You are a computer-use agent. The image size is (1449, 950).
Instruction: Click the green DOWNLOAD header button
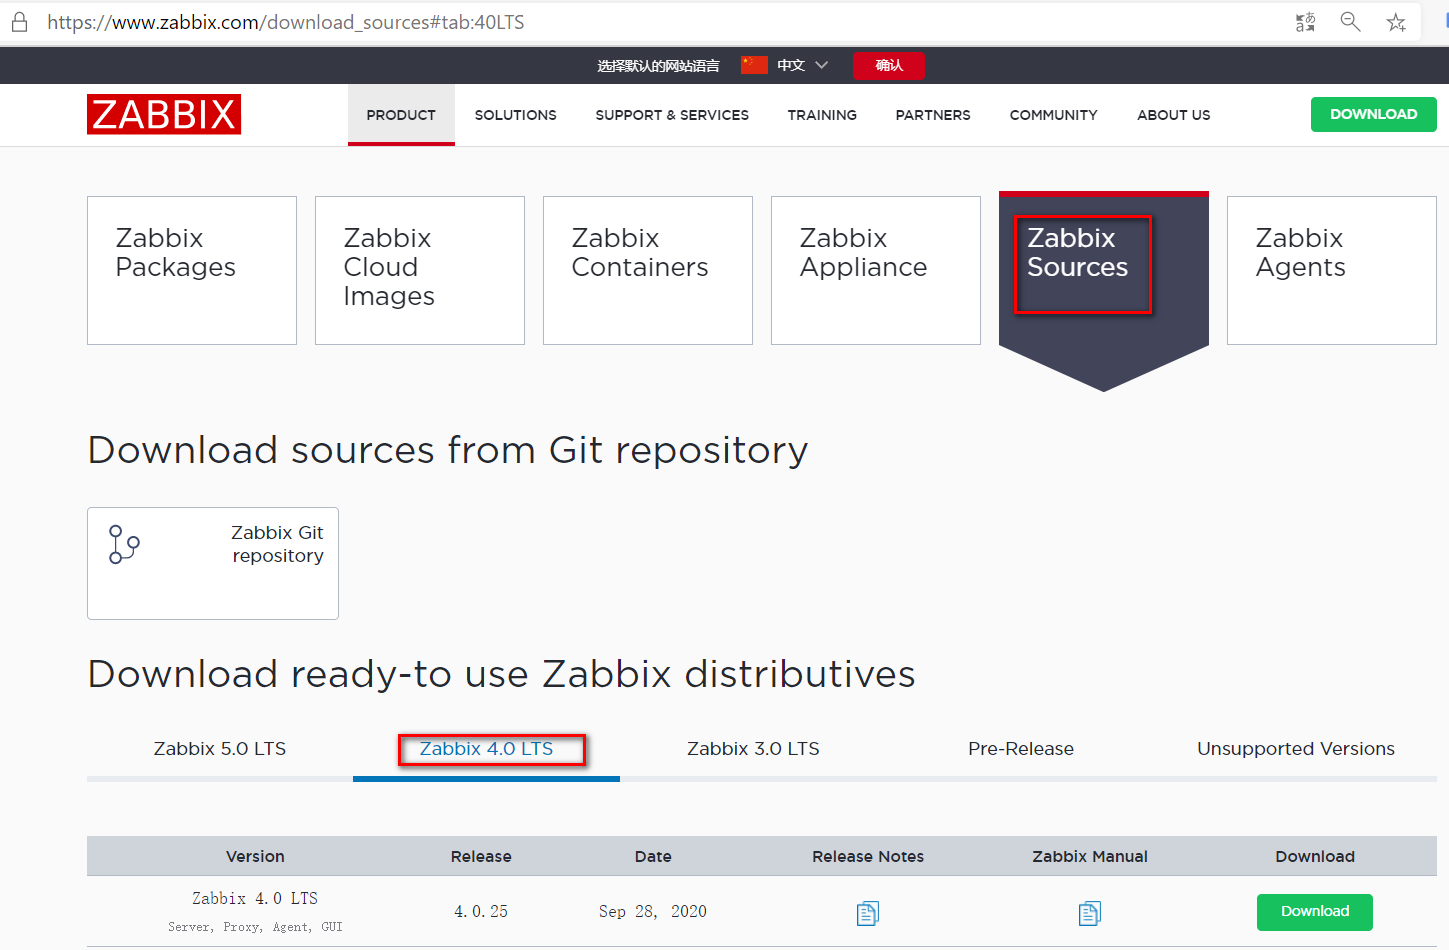(x=1374, y=114)
